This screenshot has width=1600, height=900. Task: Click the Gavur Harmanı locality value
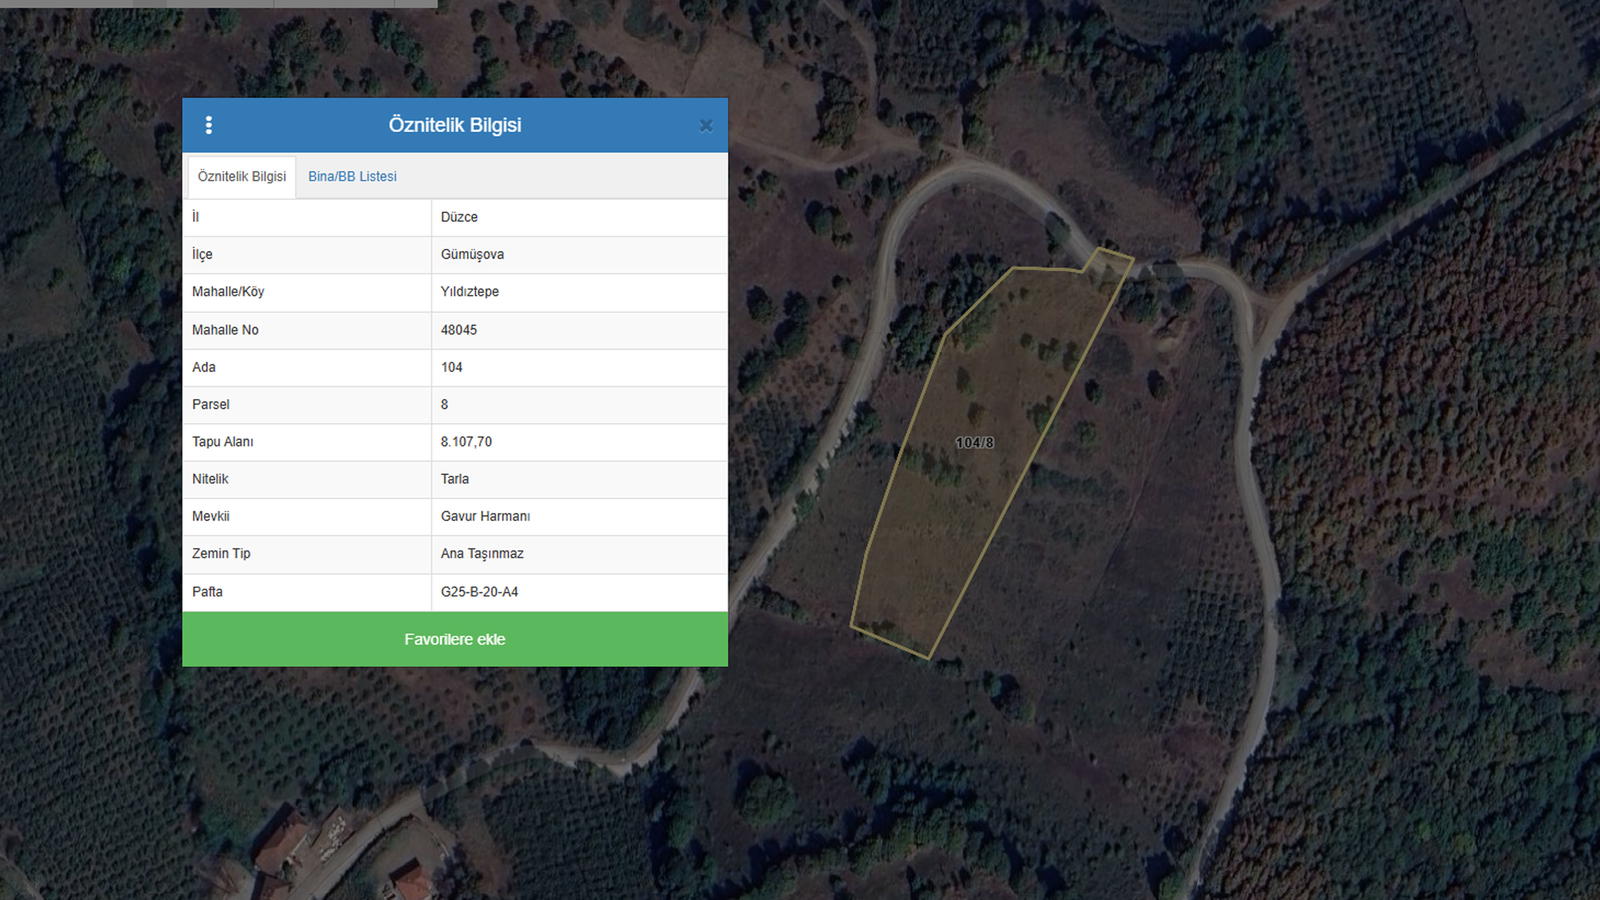click(485, 517)
